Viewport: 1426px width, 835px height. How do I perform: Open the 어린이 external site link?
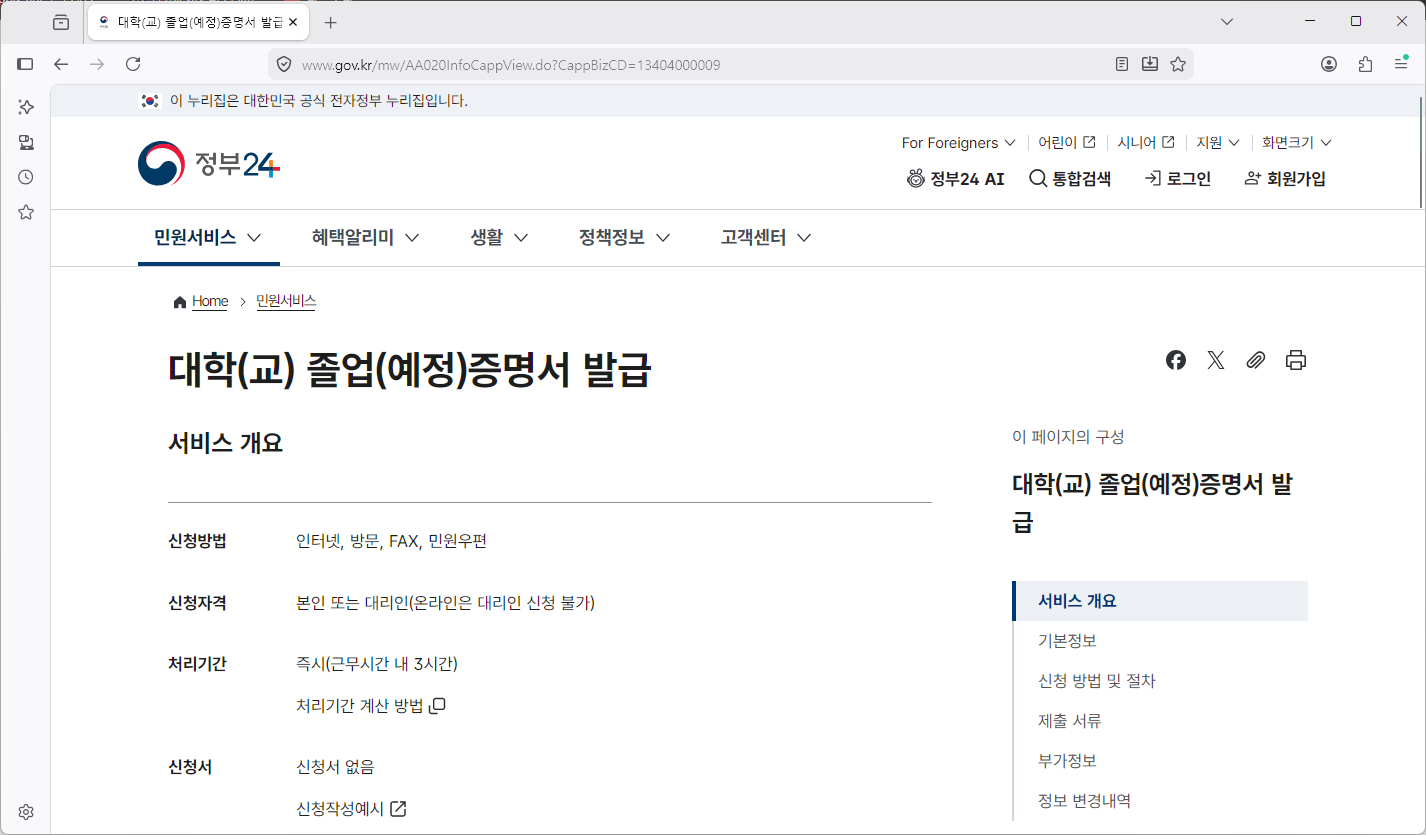pyautogui.click(x=1067, y=143)
